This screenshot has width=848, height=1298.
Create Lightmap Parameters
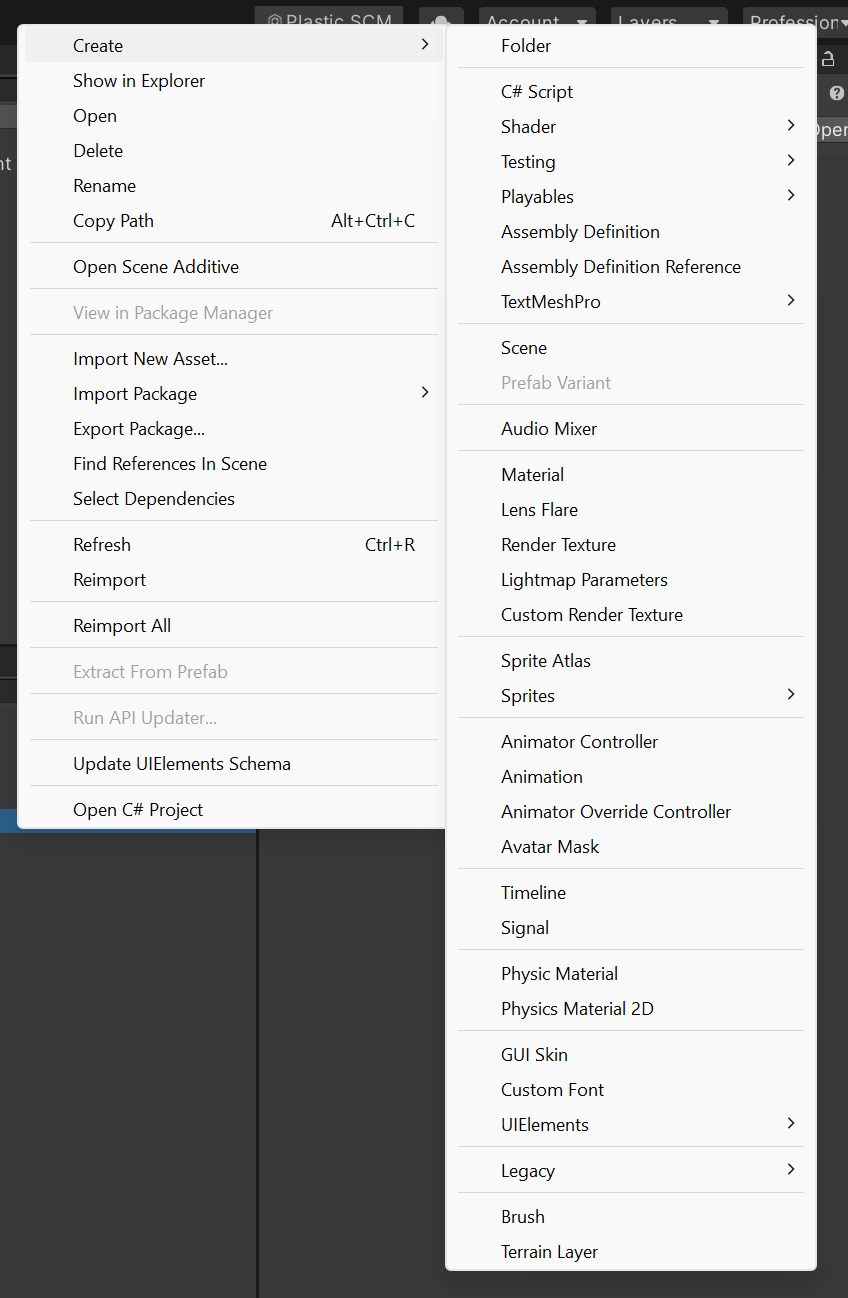(631, 580)
